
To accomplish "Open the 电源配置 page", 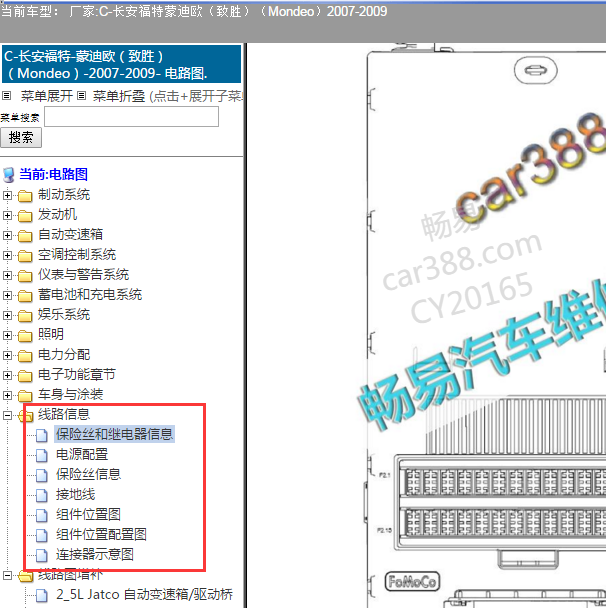I will click(x=82, y=454).
